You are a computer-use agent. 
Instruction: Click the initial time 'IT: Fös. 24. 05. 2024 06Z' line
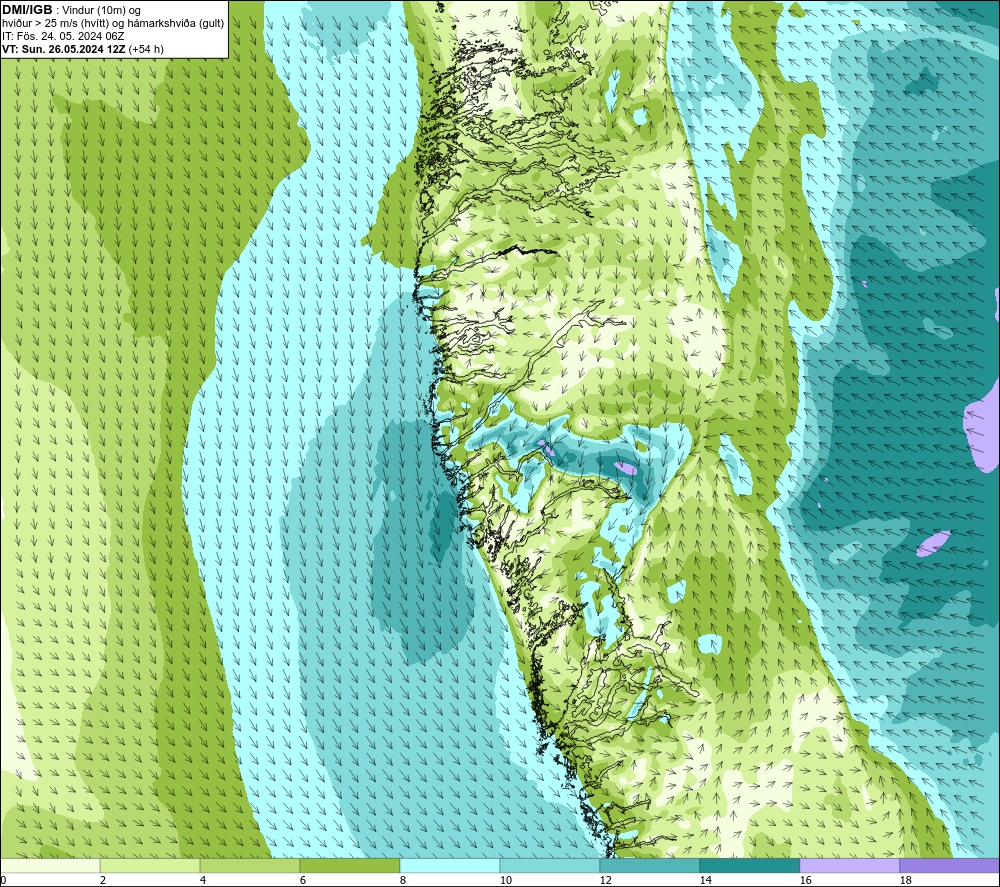pos(63,36)
